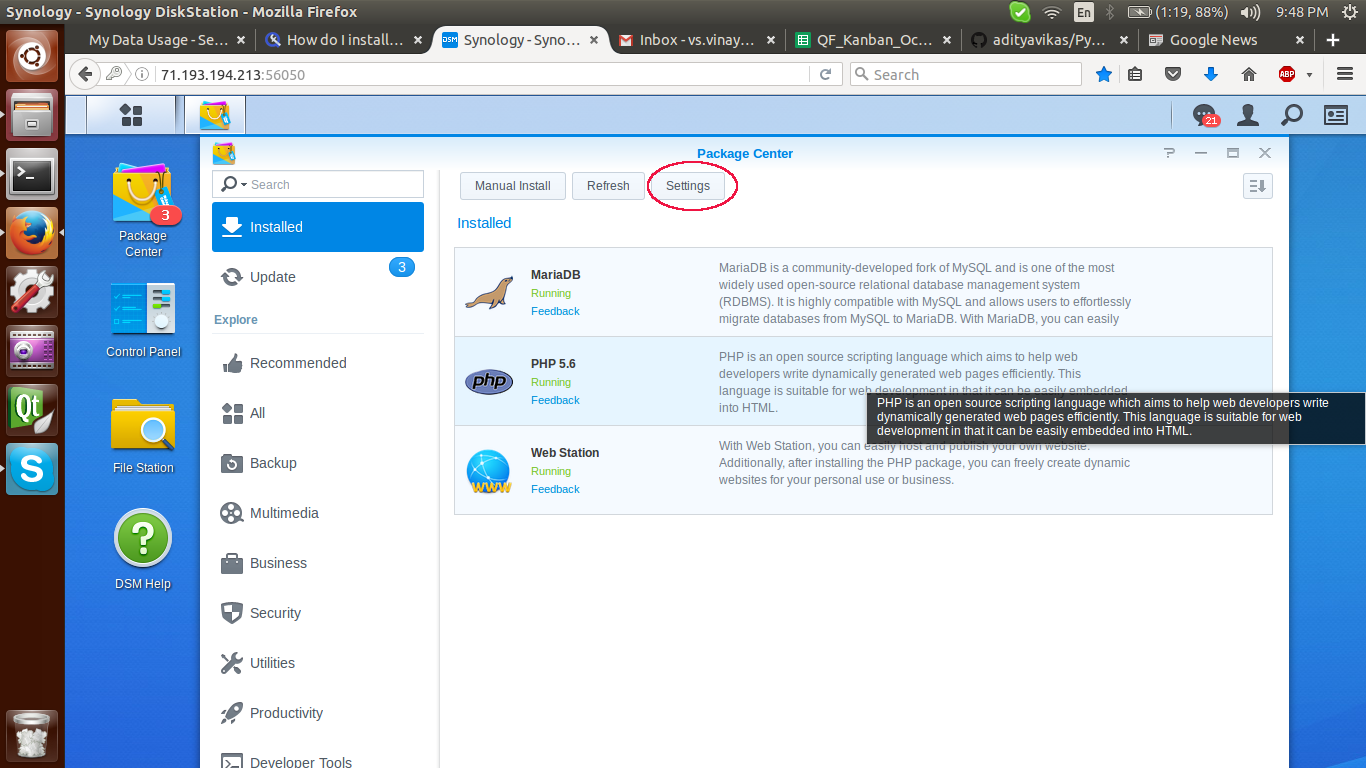The width and height of the screenshot is (1366, 768).
Task: Bookmark this page star icon
Action: (x=1104, y=74)
